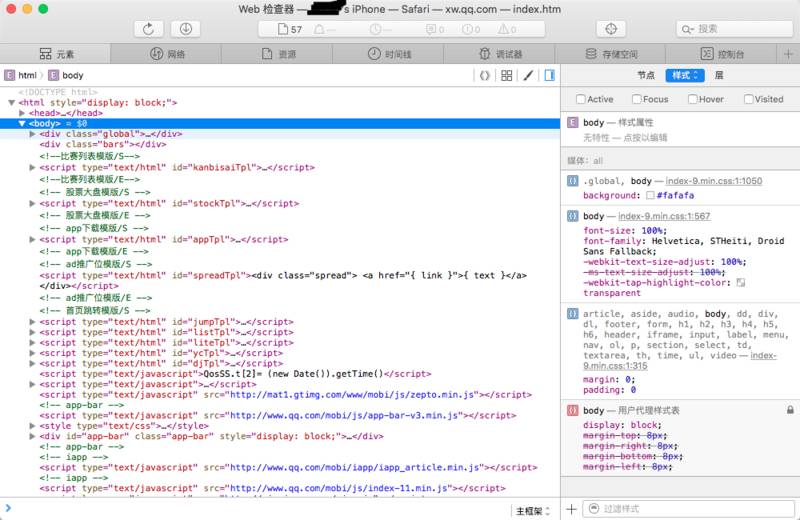The height and width of the screenshot is (520, 800).
Task: Click the filter styles input field
Action: click(x=688, y=509)
